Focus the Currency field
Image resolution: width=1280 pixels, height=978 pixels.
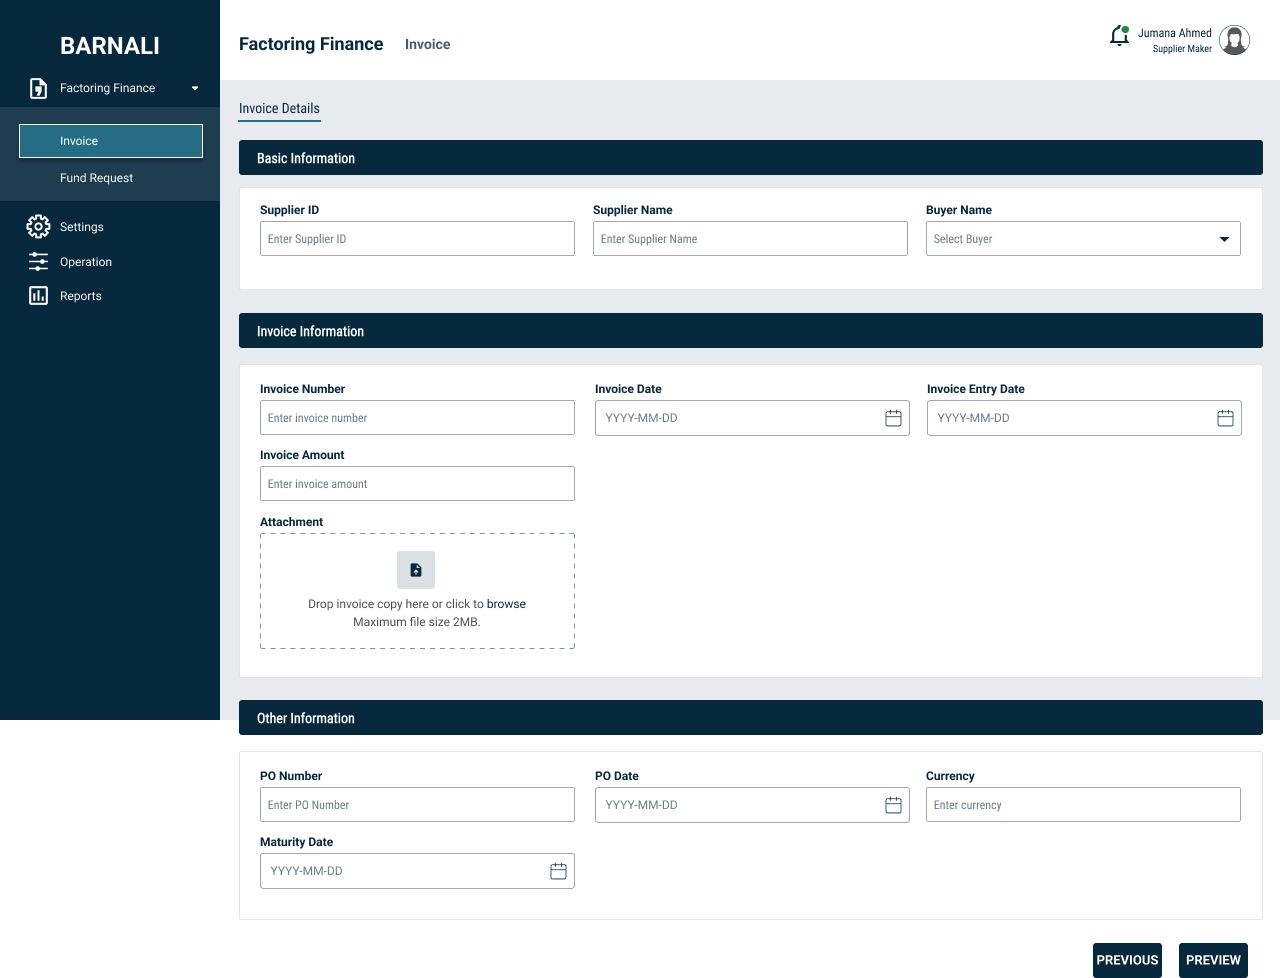click(1083, 805)
